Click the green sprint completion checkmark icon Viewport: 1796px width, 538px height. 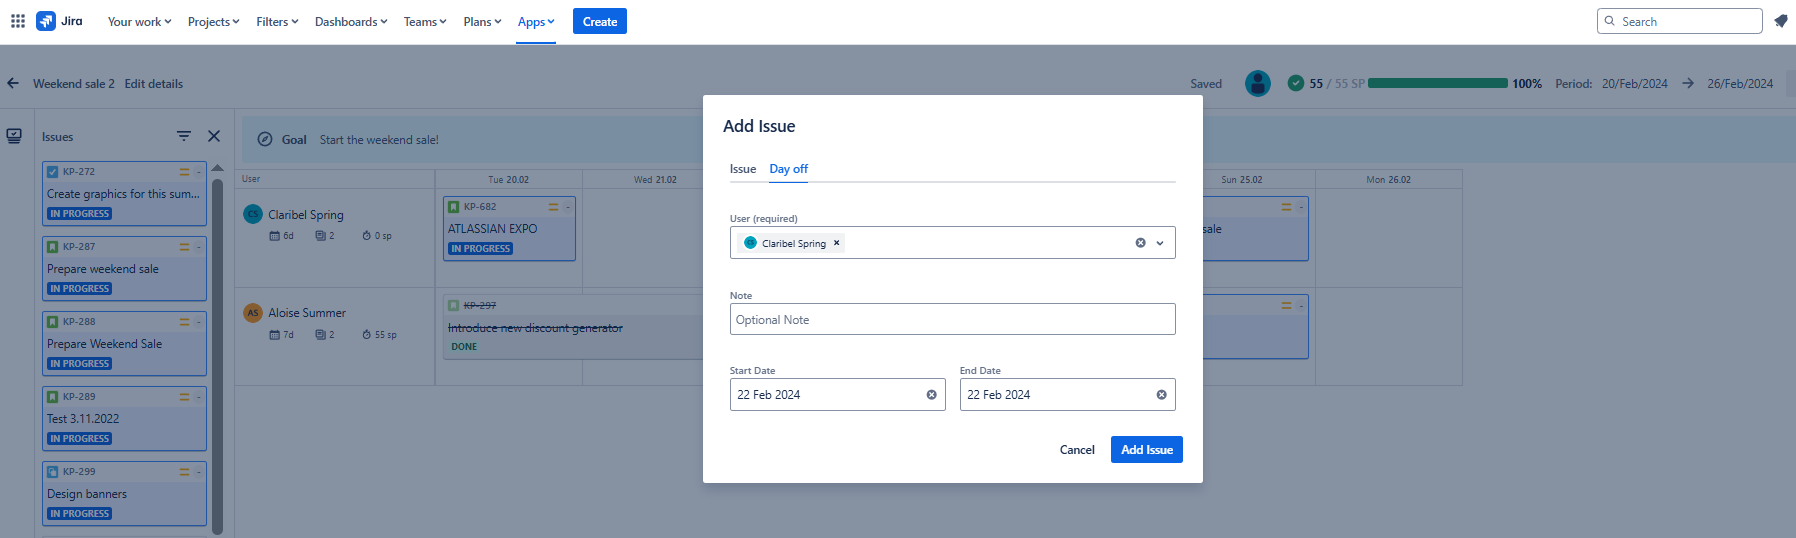(1296, 83)
